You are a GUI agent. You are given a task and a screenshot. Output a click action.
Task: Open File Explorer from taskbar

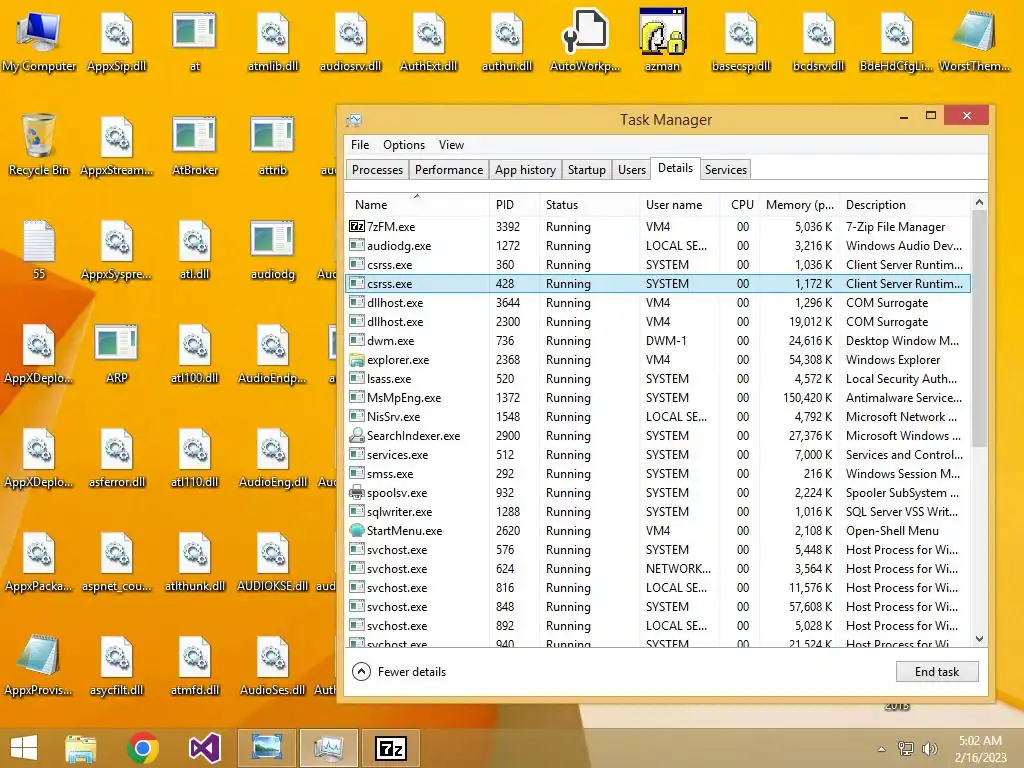(x=81, y=748)
